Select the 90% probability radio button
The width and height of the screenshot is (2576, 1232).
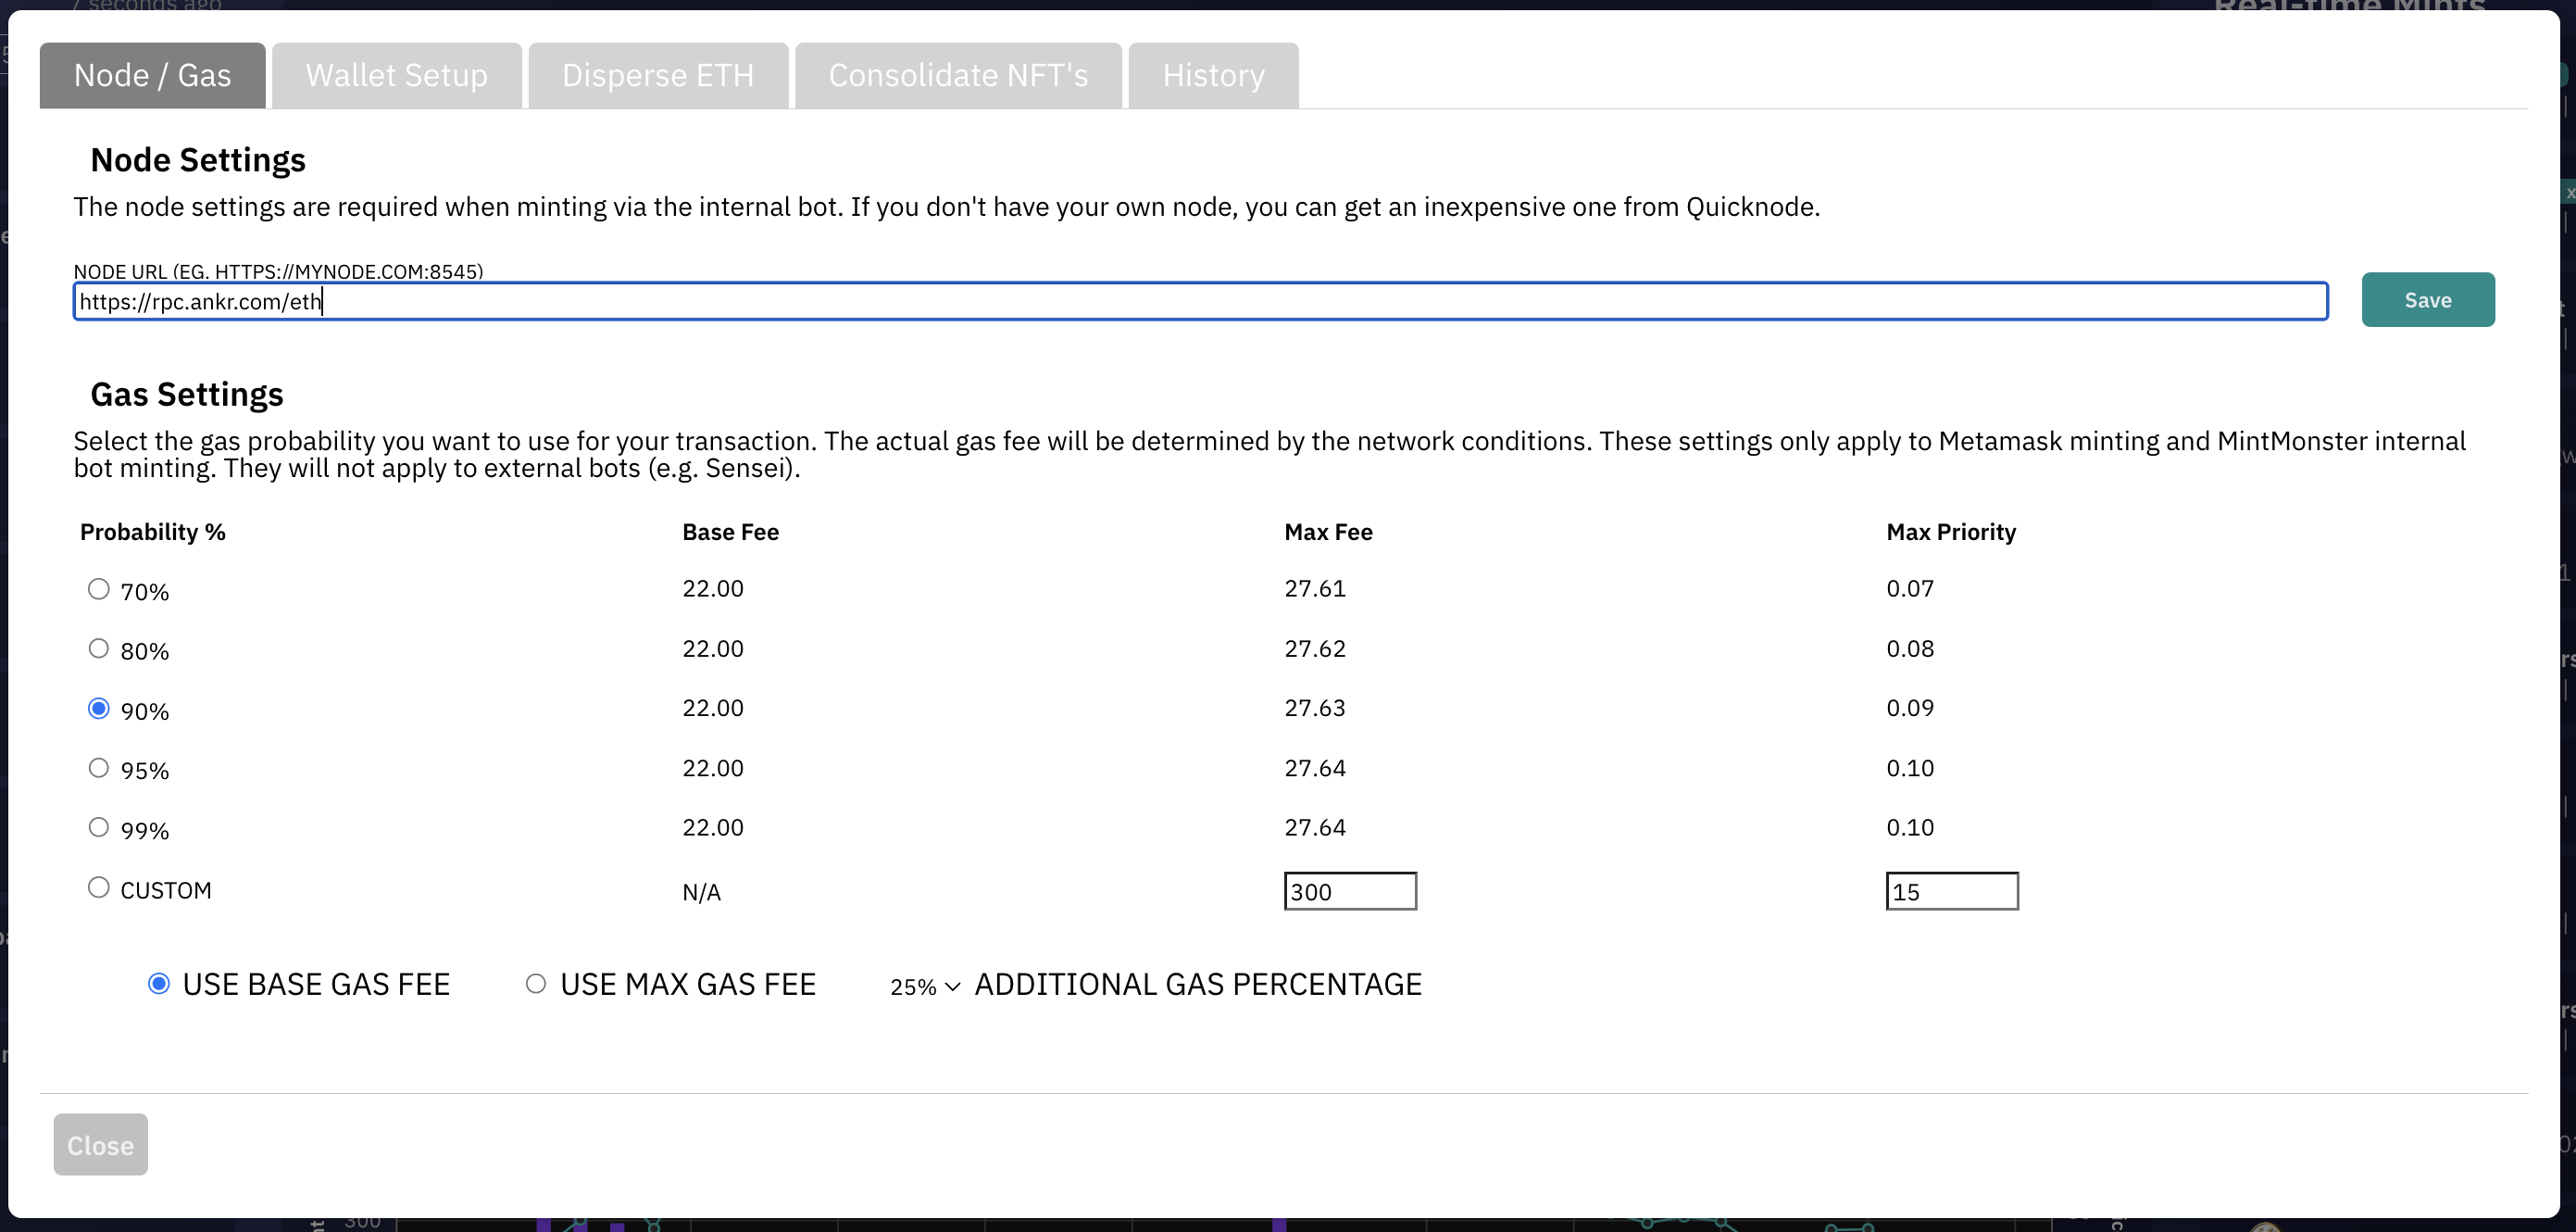click(99, 709)
